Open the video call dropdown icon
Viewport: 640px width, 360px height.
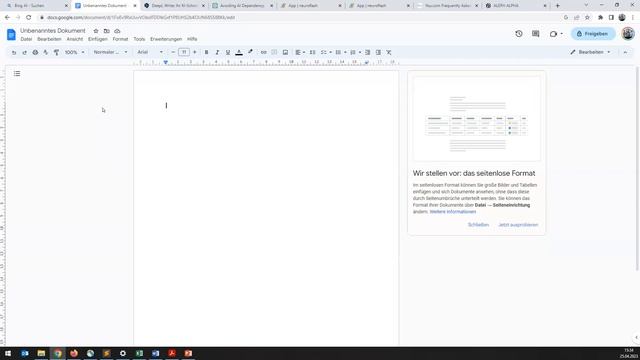click(x=556, y=34)
